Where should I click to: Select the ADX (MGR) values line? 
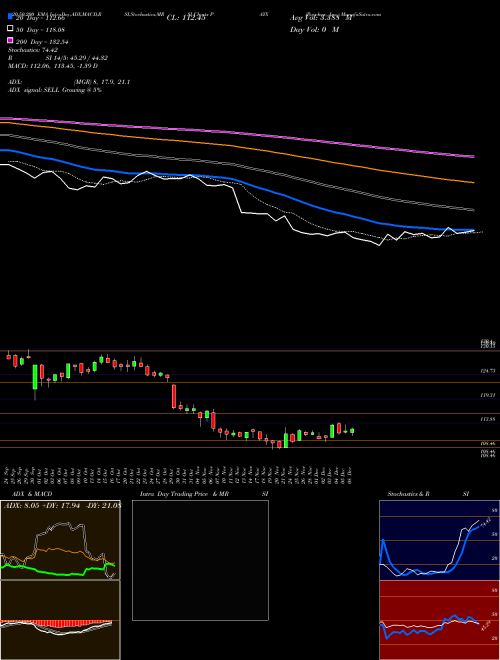(69, 82)
